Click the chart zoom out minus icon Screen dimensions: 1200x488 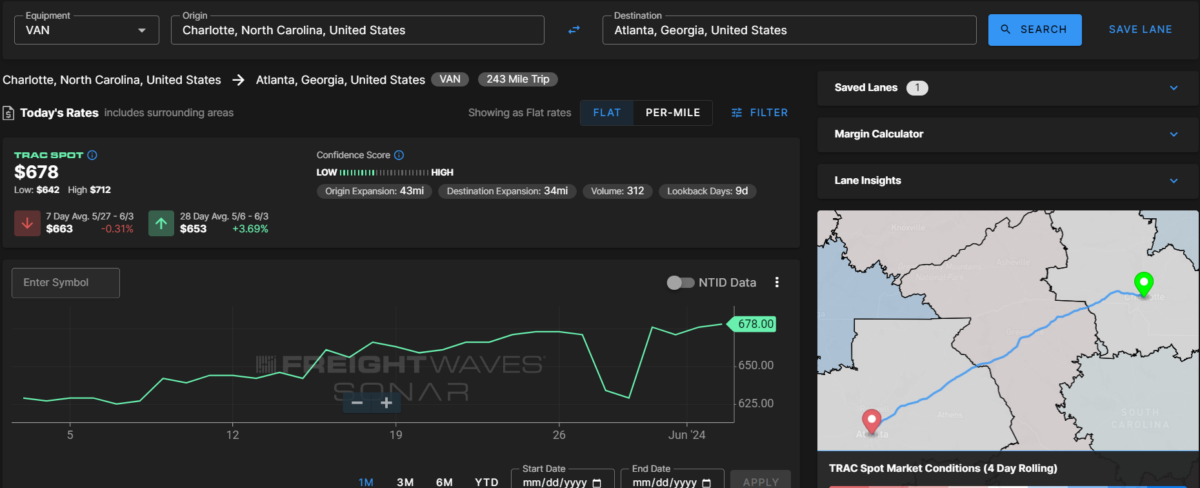(358, 403)
